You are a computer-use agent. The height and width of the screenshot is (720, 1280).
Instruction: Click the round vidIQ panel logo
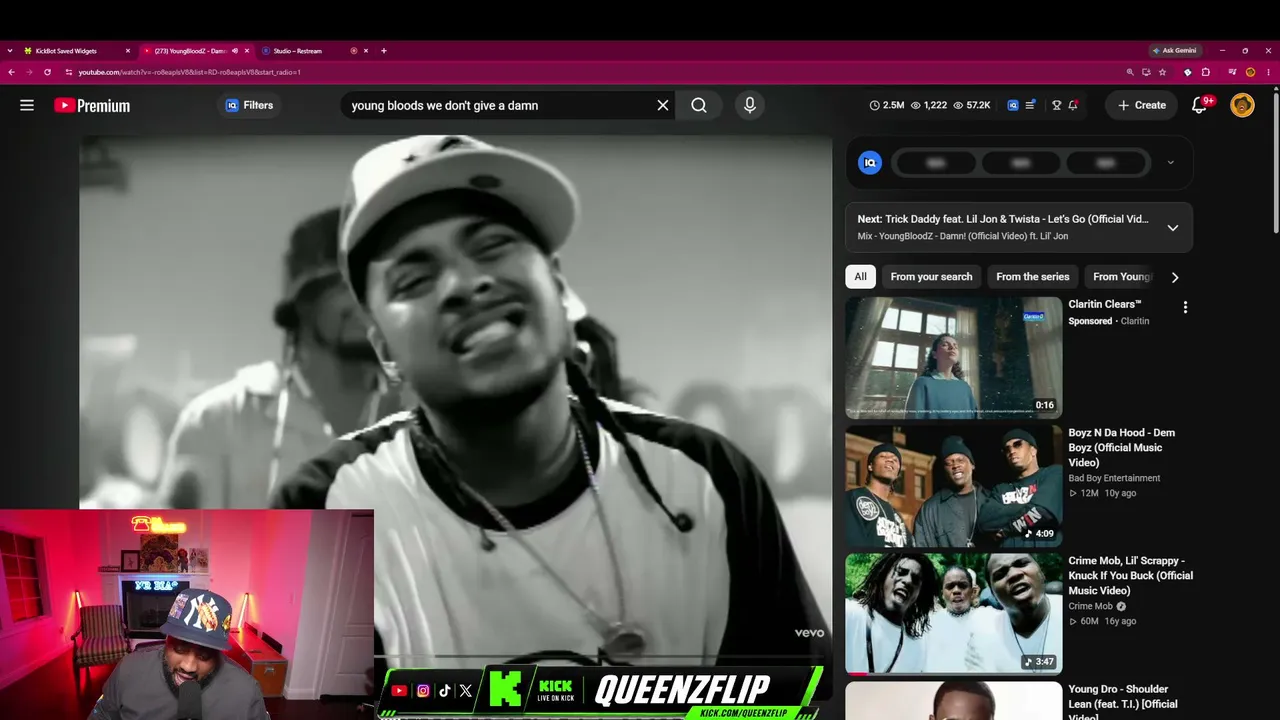pos(870,163)
